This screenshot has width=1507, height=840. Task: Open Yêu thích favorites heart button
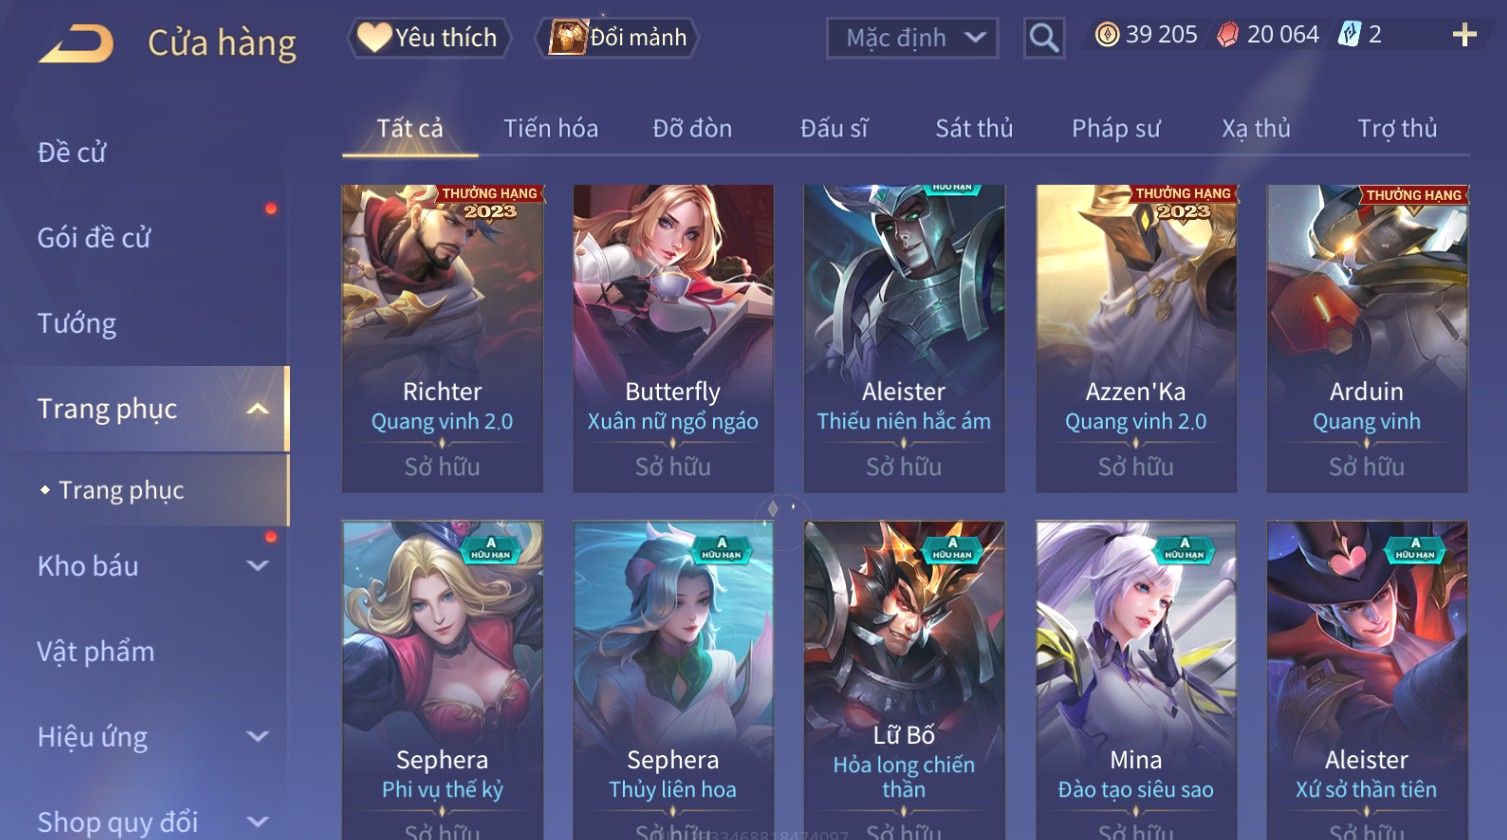pyautogui.click(x=428, y=38)
